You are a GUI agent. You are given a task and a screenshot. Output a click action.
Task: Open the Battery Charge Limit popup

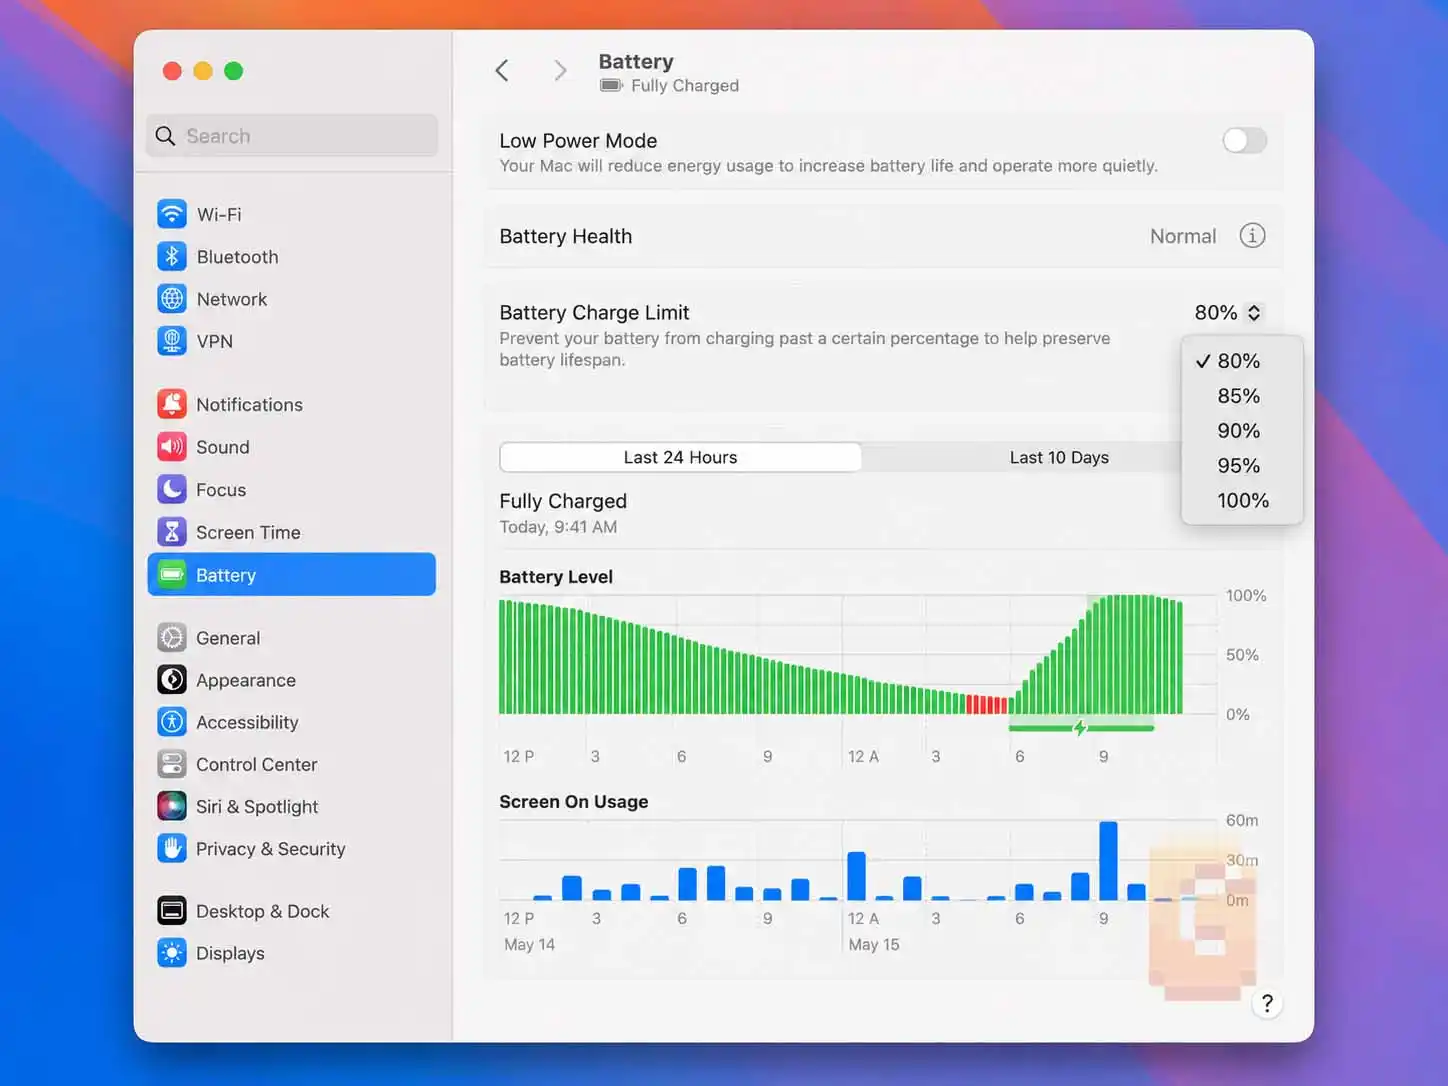pos(1228,312)
